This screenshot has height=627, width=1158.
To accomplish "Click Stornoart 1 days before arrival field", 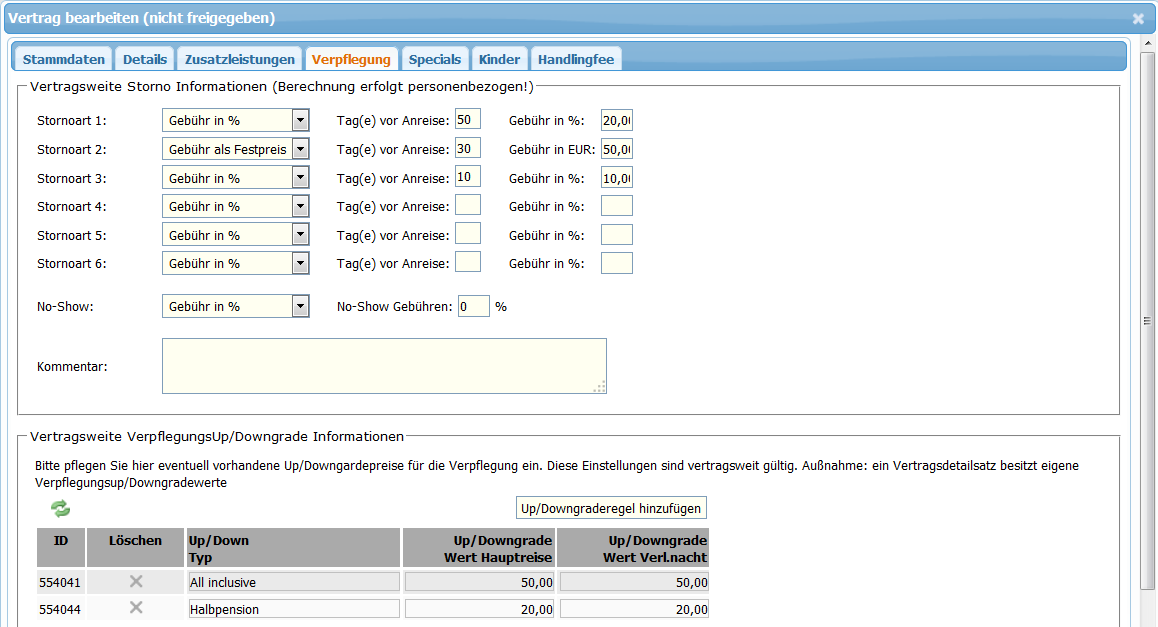I will [467, 120].
